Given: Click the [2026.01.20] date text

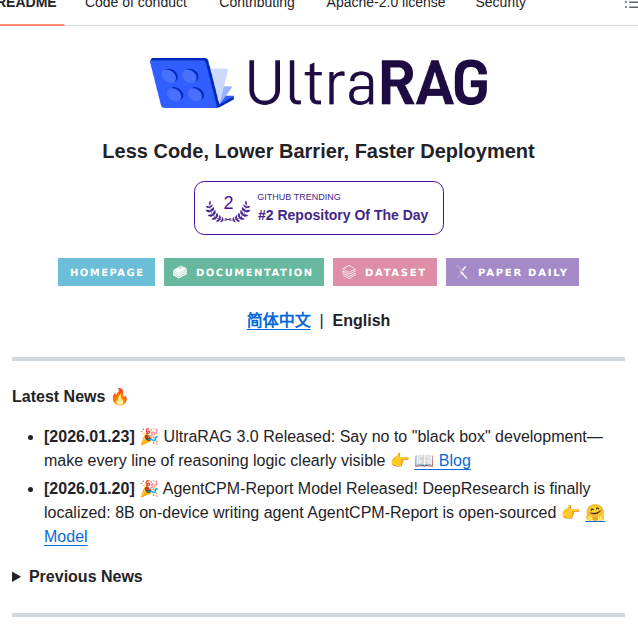Looking at the screenshot, I should (x=89, y=489).
